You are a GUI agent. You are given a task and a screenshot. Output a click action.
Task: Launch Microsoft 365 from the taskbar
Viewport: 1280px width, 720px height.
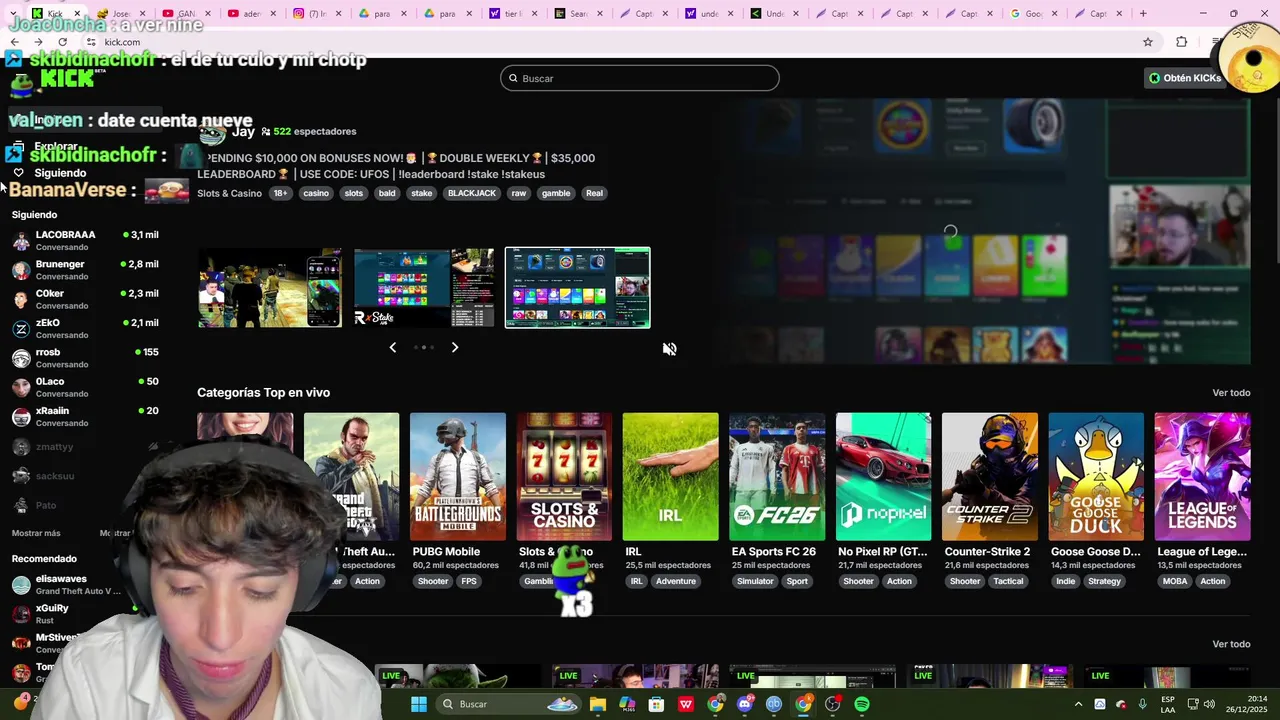coord(627,704)
